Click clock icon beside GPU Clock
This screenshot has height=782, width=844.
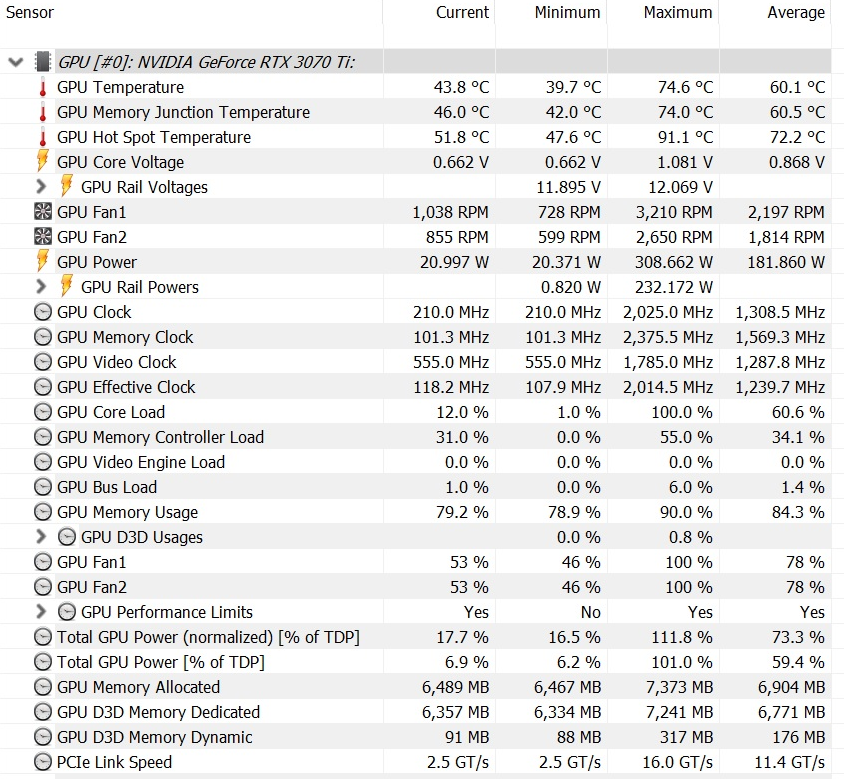(x=43, y=312)
